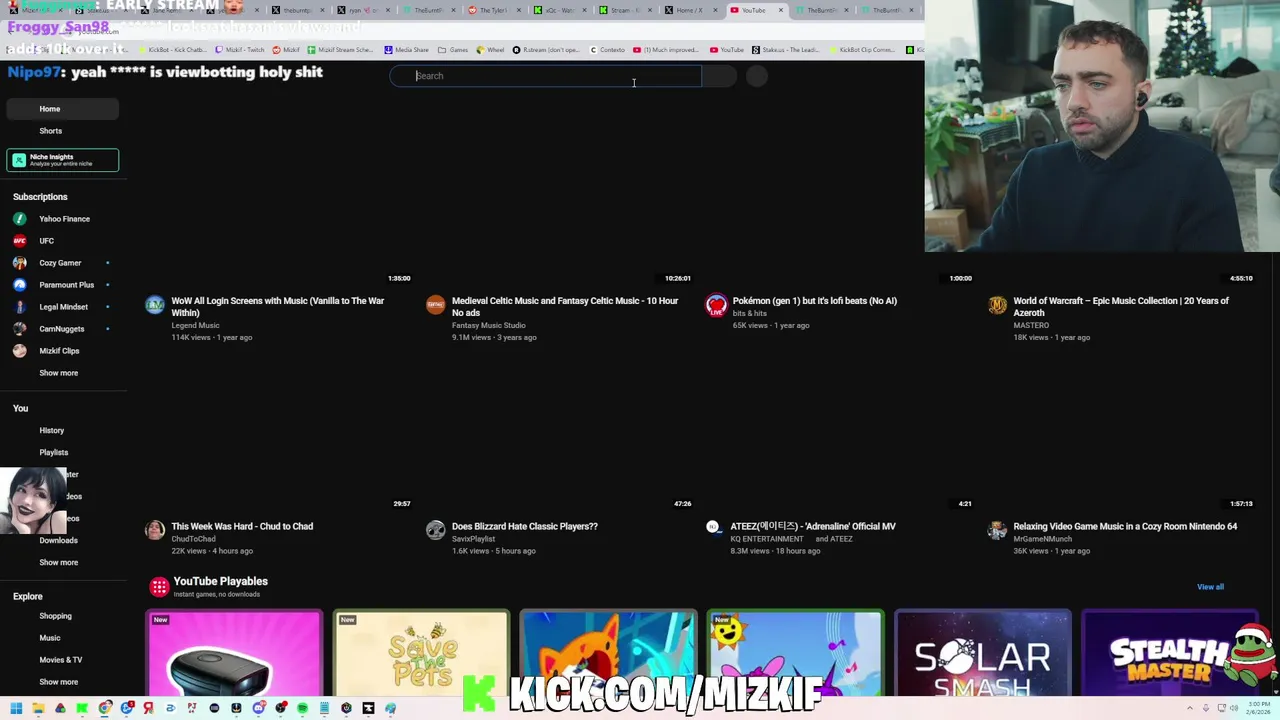Open Relaxing Video Game Music Nintendo 64 video

pos(1125,527)
